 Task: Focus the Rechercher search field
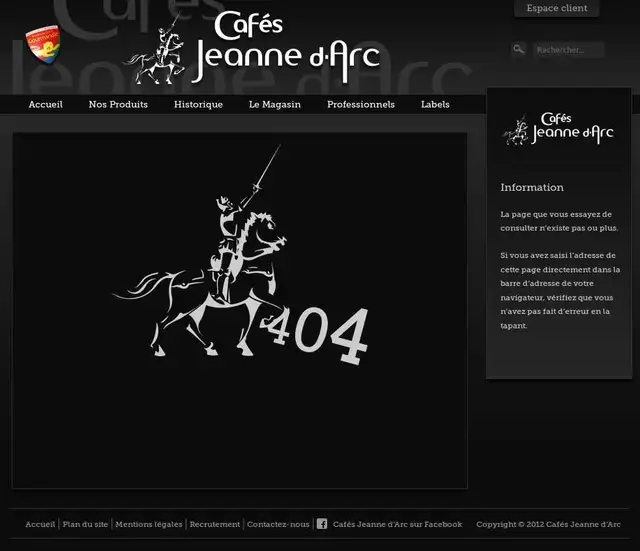click(x=568, y=50)
